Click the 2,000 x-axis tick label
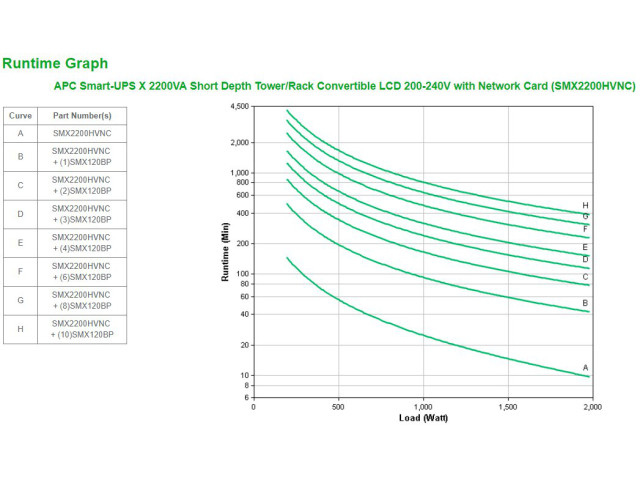The image size is (640, 480). (x=593, y=407)
